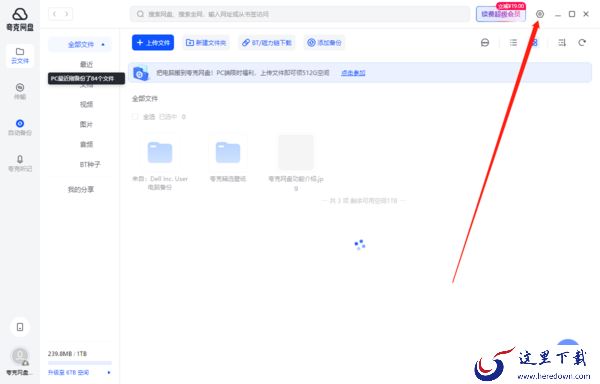Click the backup folder icon in banner

click(x=141, y=73)
